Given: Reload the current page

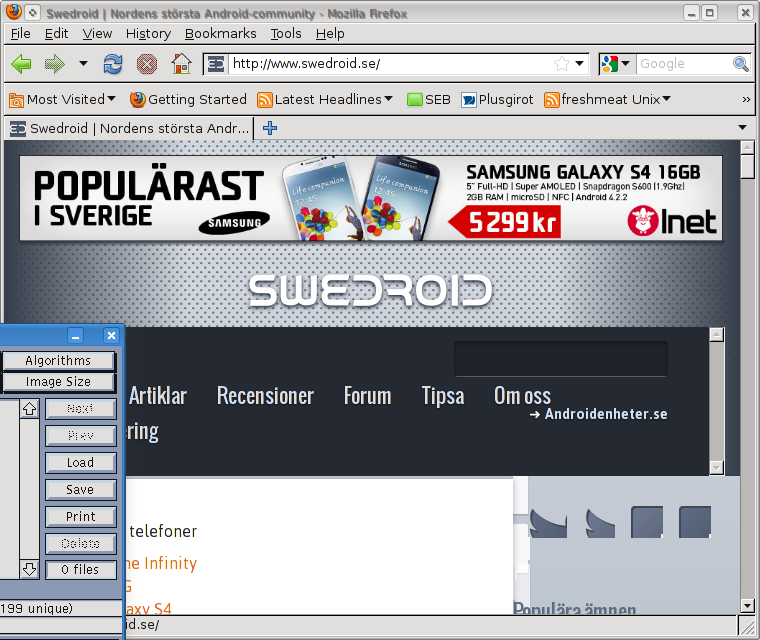Looking at the screenshot, I should (x=112, y=64).
